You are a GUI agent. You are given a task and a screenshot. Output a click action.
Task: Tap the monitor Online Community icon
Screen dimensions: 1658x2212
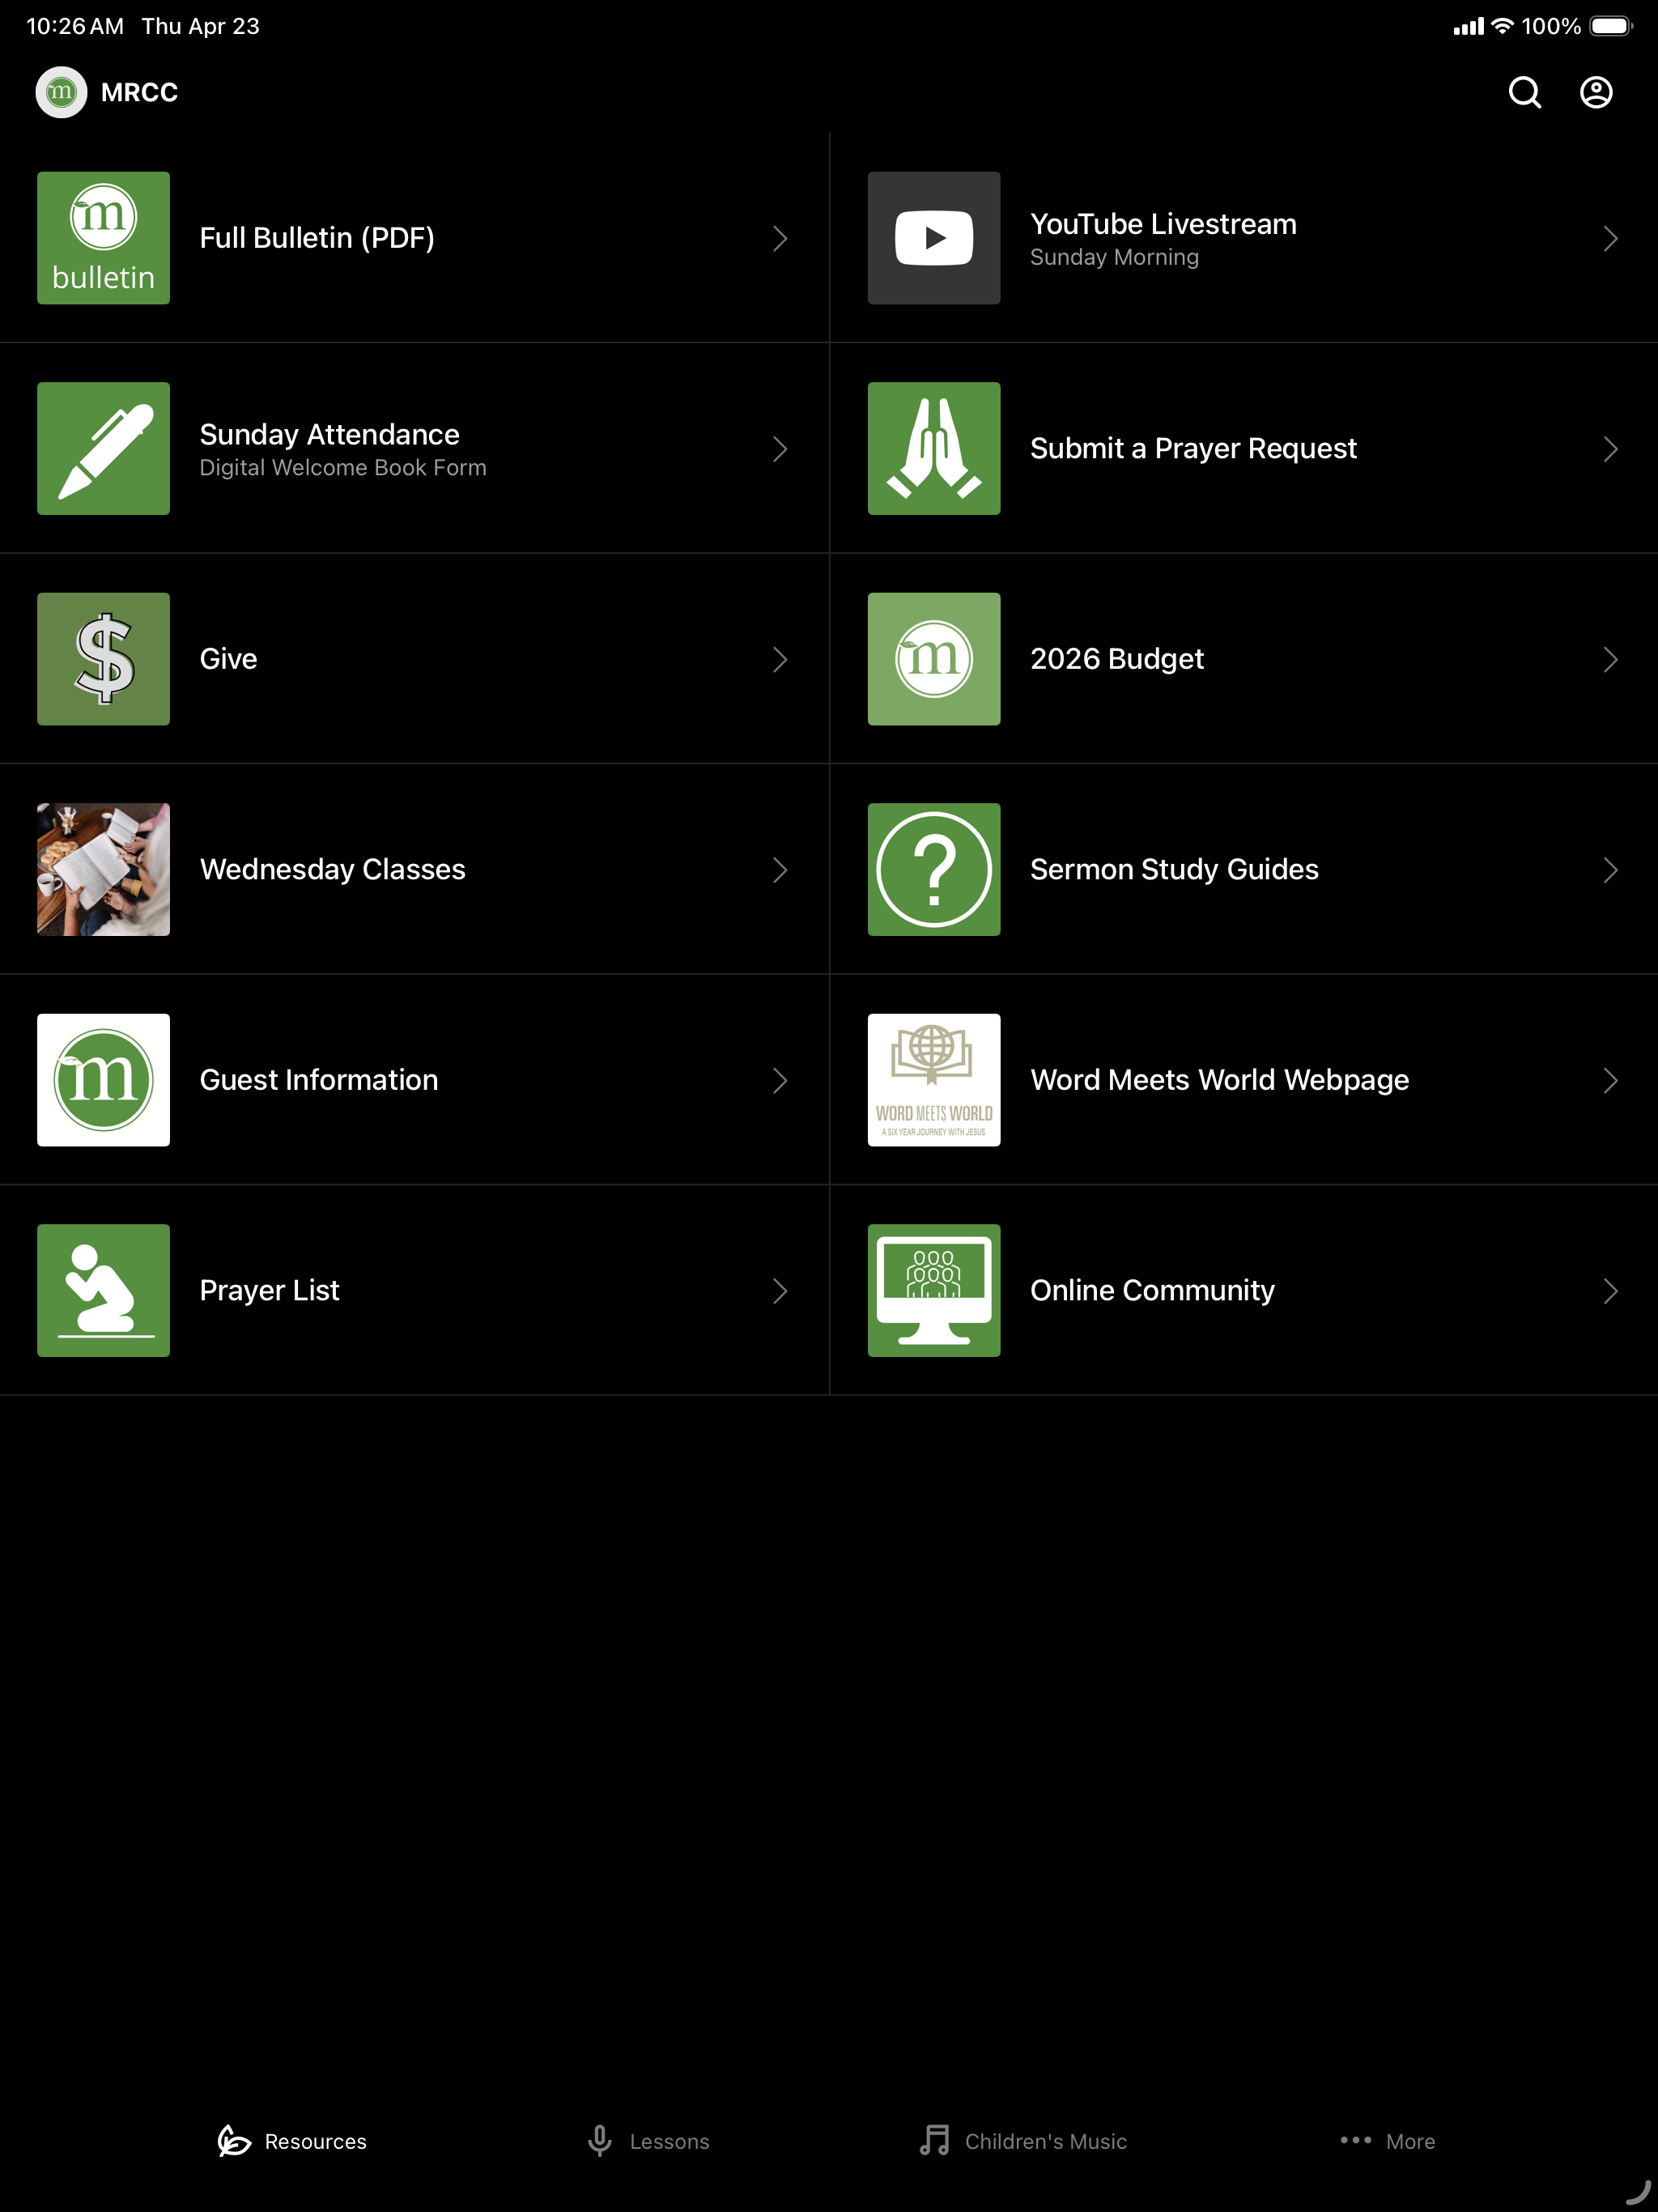tap(934, 1290)
